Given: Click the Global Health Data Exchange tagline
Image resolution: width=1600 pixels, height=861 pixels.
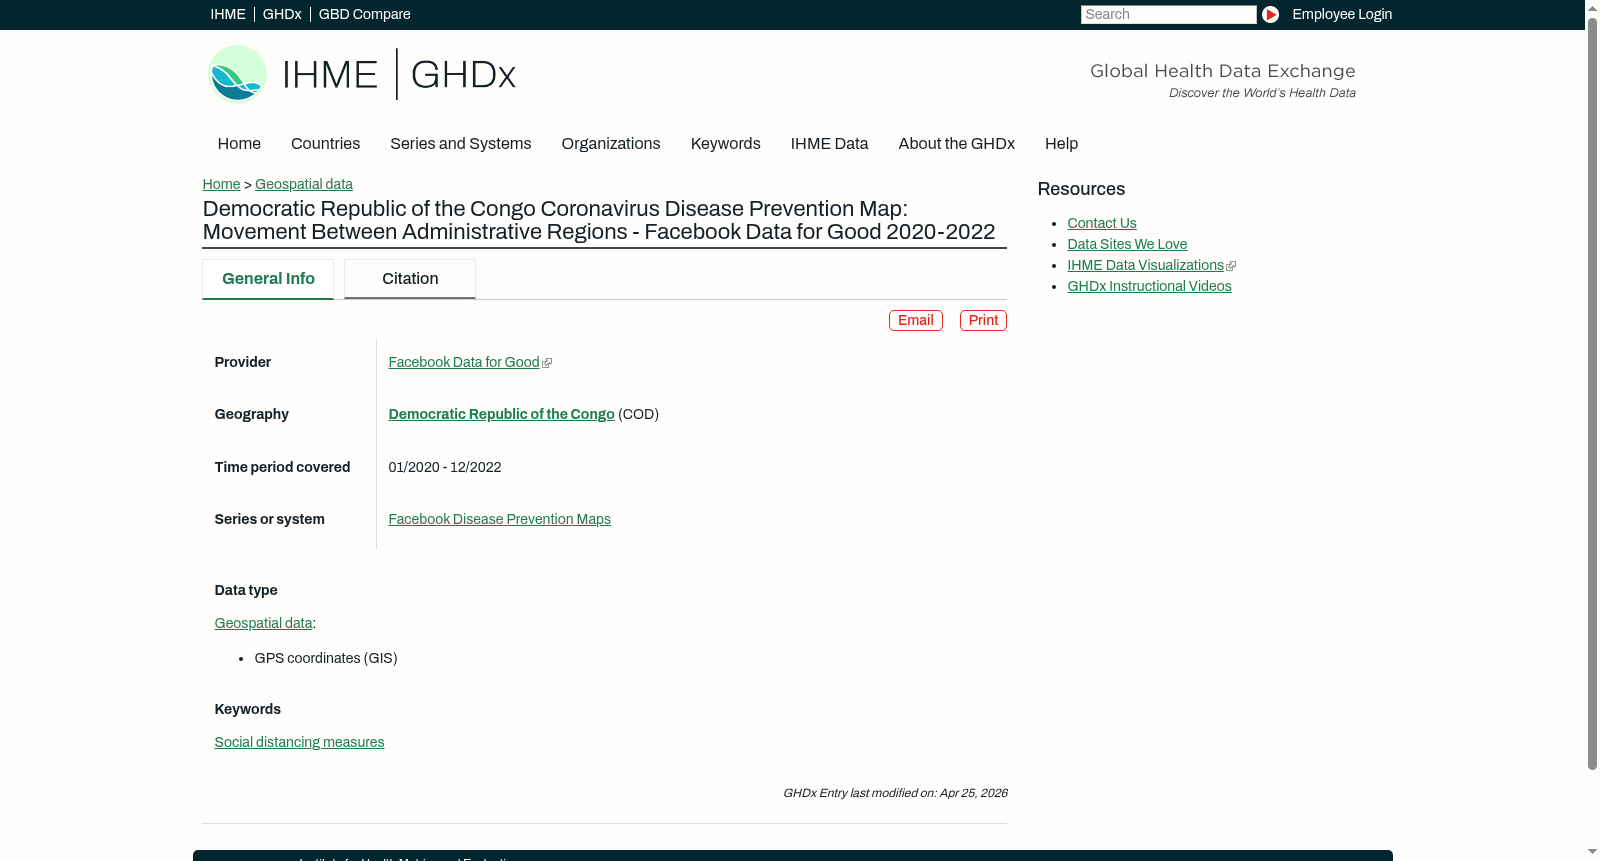Looking at the screenshot, I should pos(1223,71).
